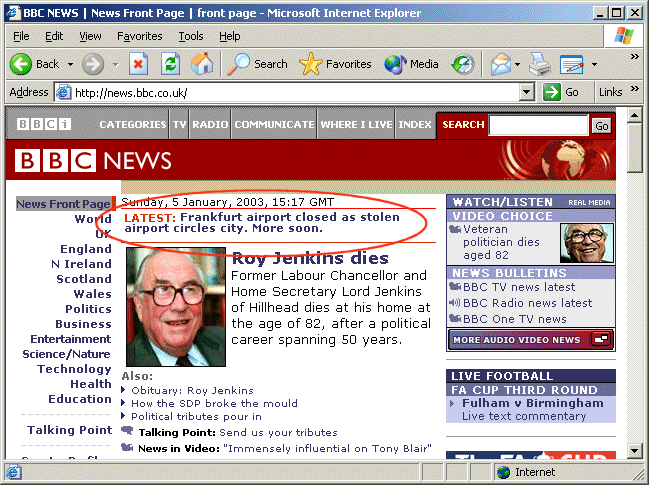Click the BBC NEWS banner logo
The height and width of the screenshot is (485, 649).
pyautogui.click(x=93, y=161)
